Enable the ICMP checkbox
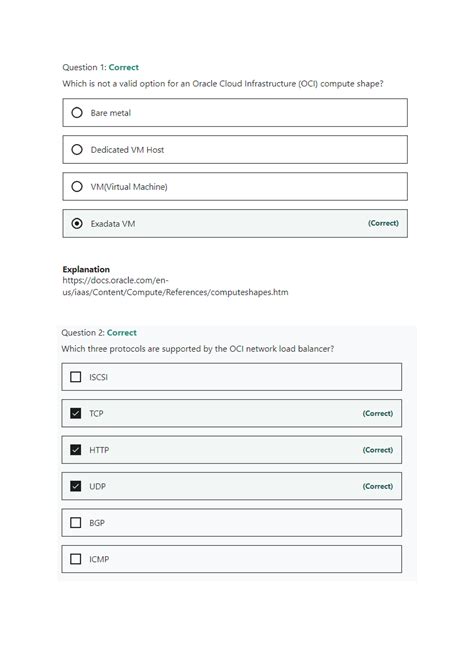 [76, 559]
